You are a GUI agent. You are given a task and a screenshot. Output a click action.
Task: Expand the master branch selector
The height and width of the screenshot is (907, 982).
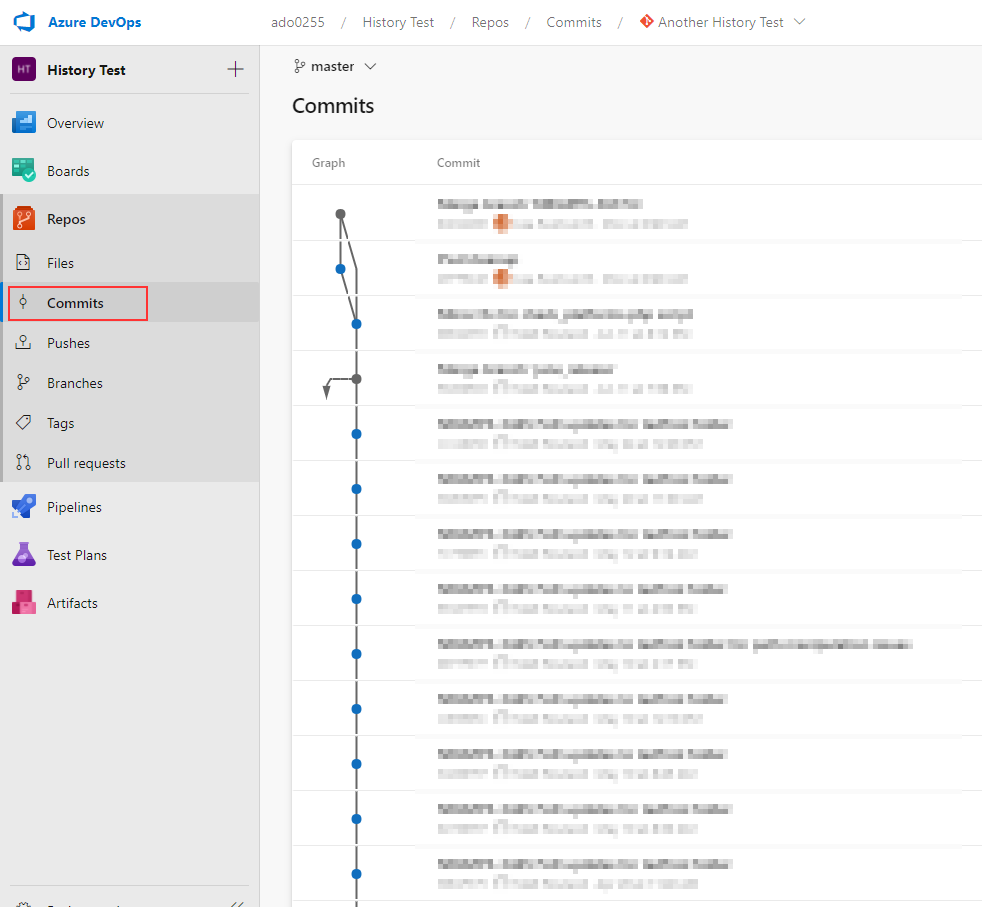(335, 66)
